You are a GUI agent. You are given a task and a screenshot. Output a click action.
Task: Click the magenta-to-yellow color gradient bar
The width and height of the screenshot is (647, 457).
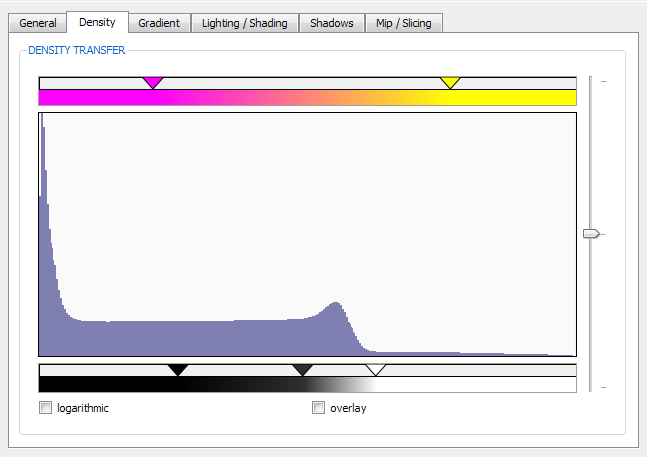pos(307,98)
